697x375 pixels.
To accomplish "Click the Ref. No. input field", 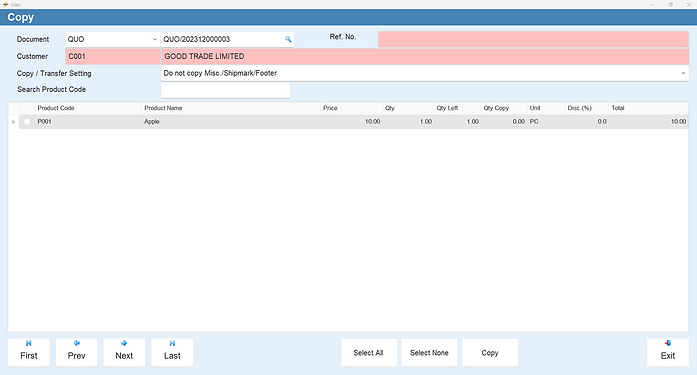I will point(533,39).
